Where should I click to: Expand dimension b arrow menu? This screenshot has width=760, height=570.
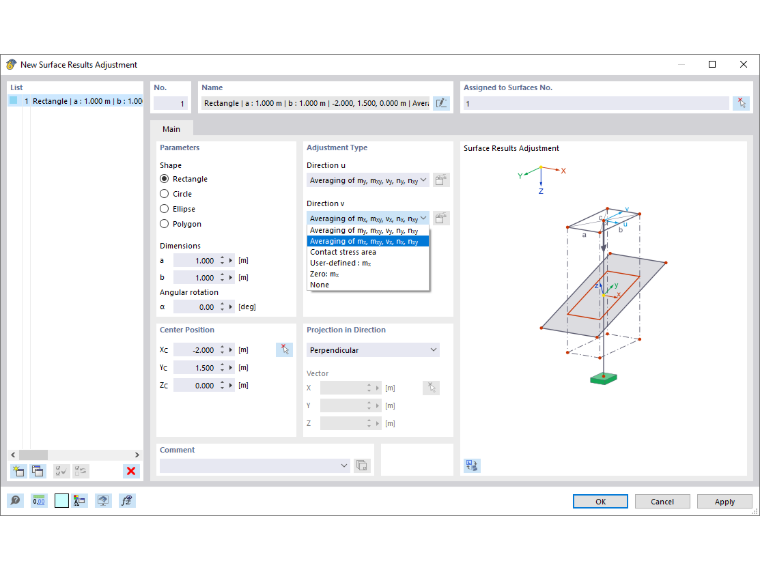pos(231,277)
